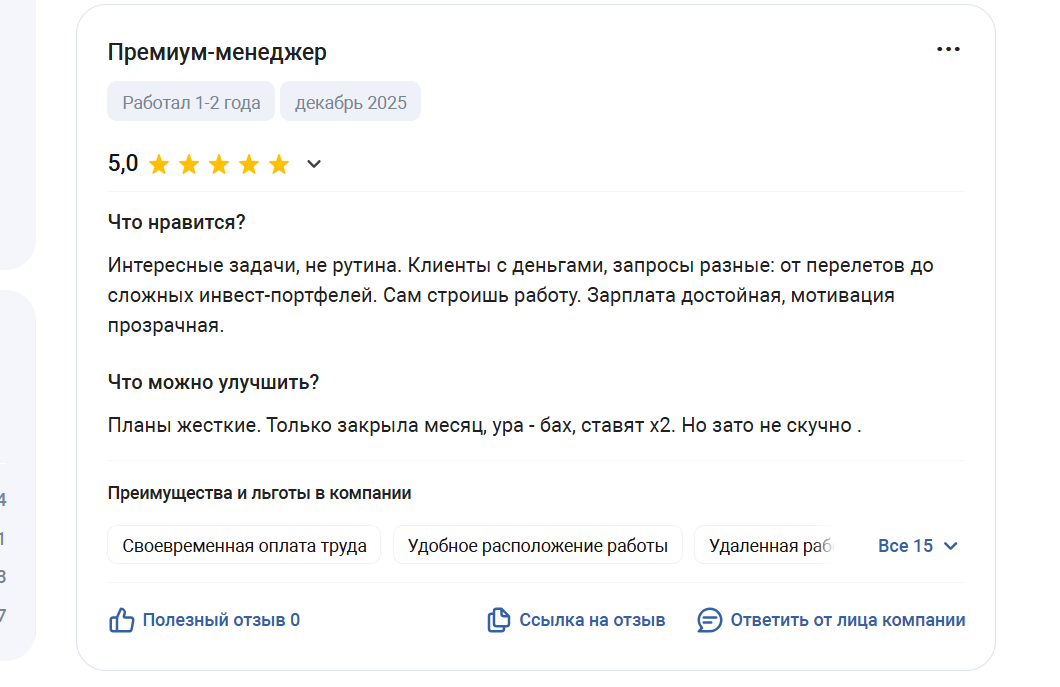Click the декабрь 2025 date tag
This screenshot has height=687, width=1060.
coord(351,102)
